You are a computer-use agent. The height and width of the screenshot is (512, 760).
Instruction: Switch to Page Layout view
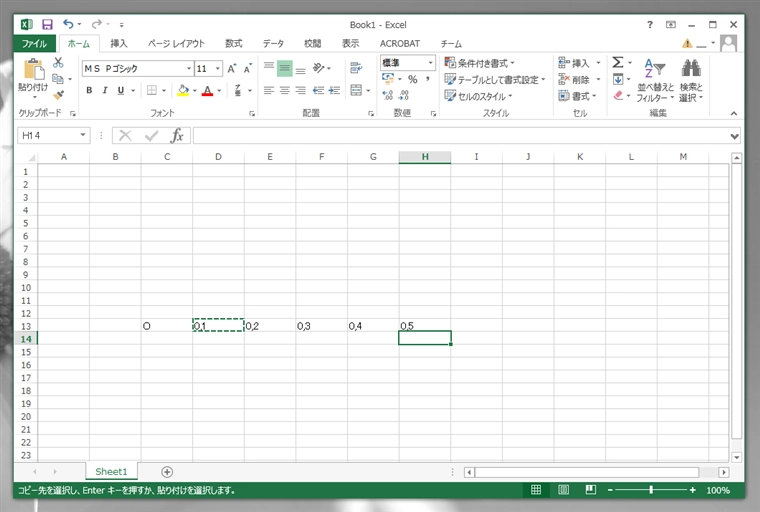[x=563, y=490]
